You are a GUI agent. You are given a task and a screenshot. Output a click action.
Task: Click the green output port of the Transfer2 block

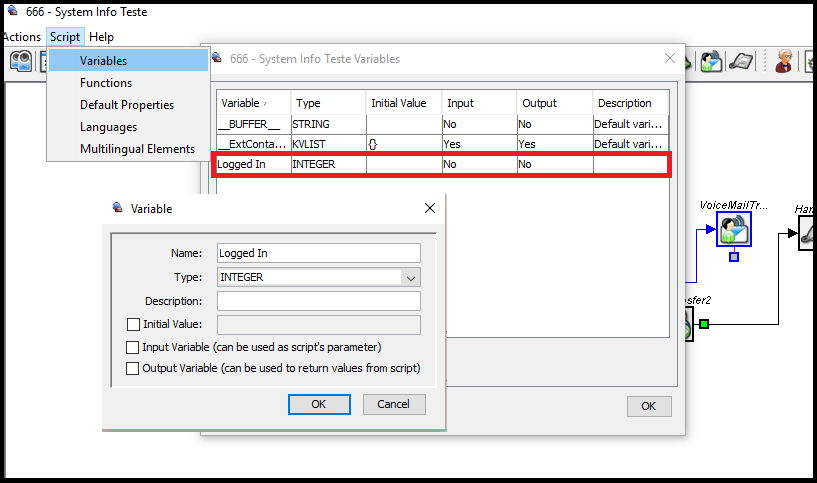(704, 324)
